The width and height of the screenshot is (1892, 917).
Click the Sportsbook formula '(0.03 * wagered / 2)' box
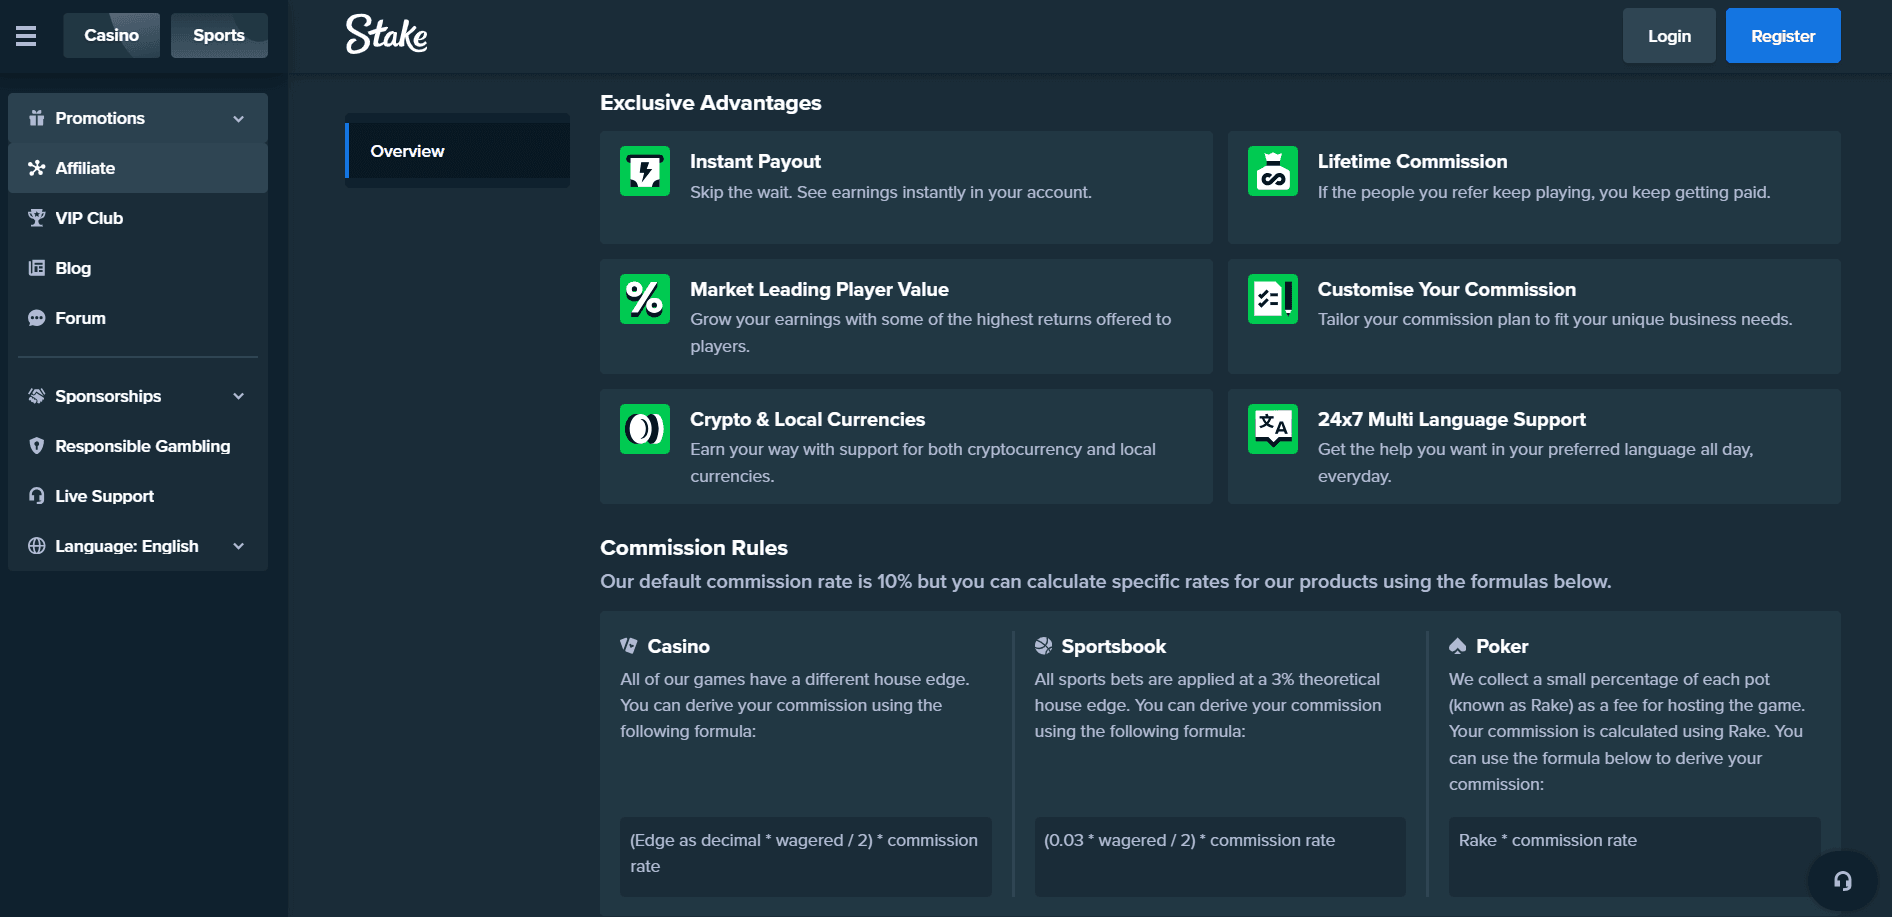[x=1220, y=857]
